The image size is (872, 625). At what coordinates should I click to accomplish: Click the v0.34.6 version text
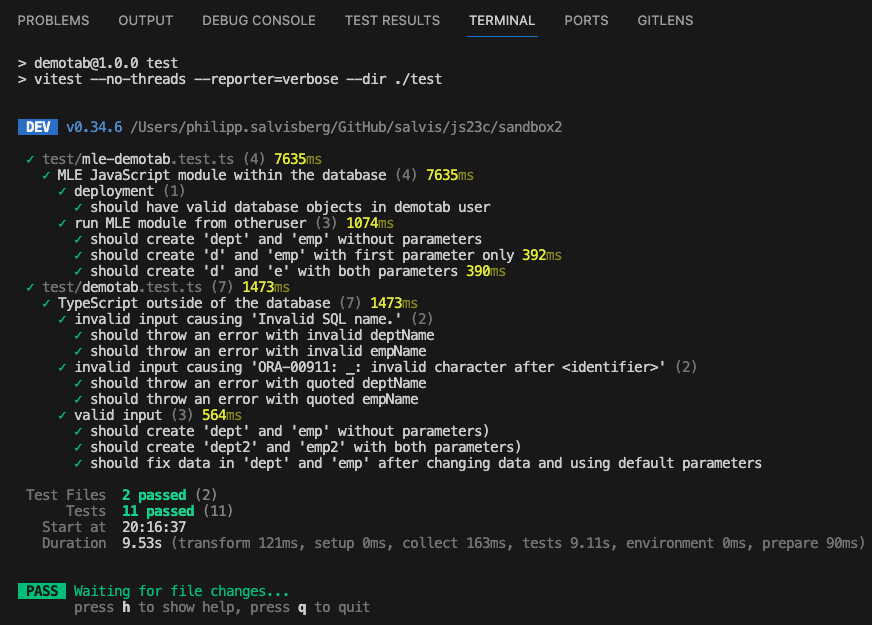point(94,127)
